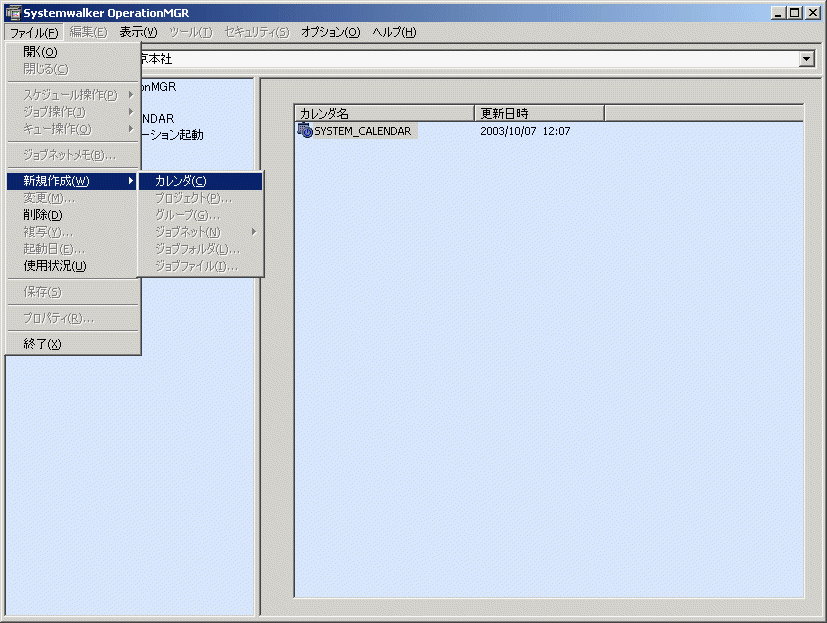Expand the 新規作成 submenu arrow

(x=131, y=181)
